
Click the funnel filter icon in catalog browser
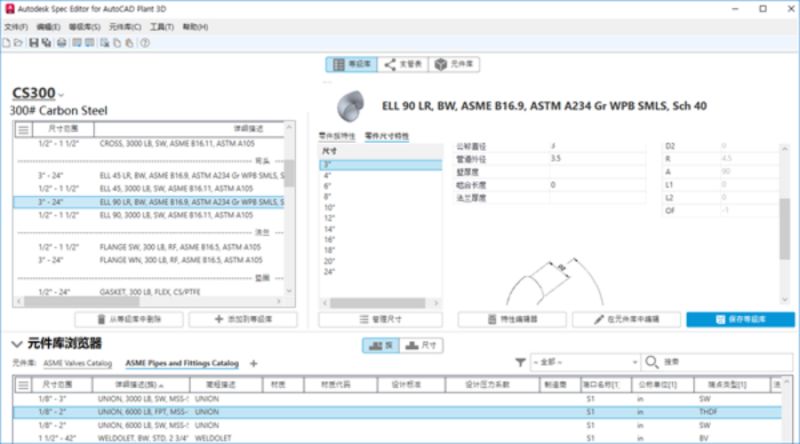520,362
